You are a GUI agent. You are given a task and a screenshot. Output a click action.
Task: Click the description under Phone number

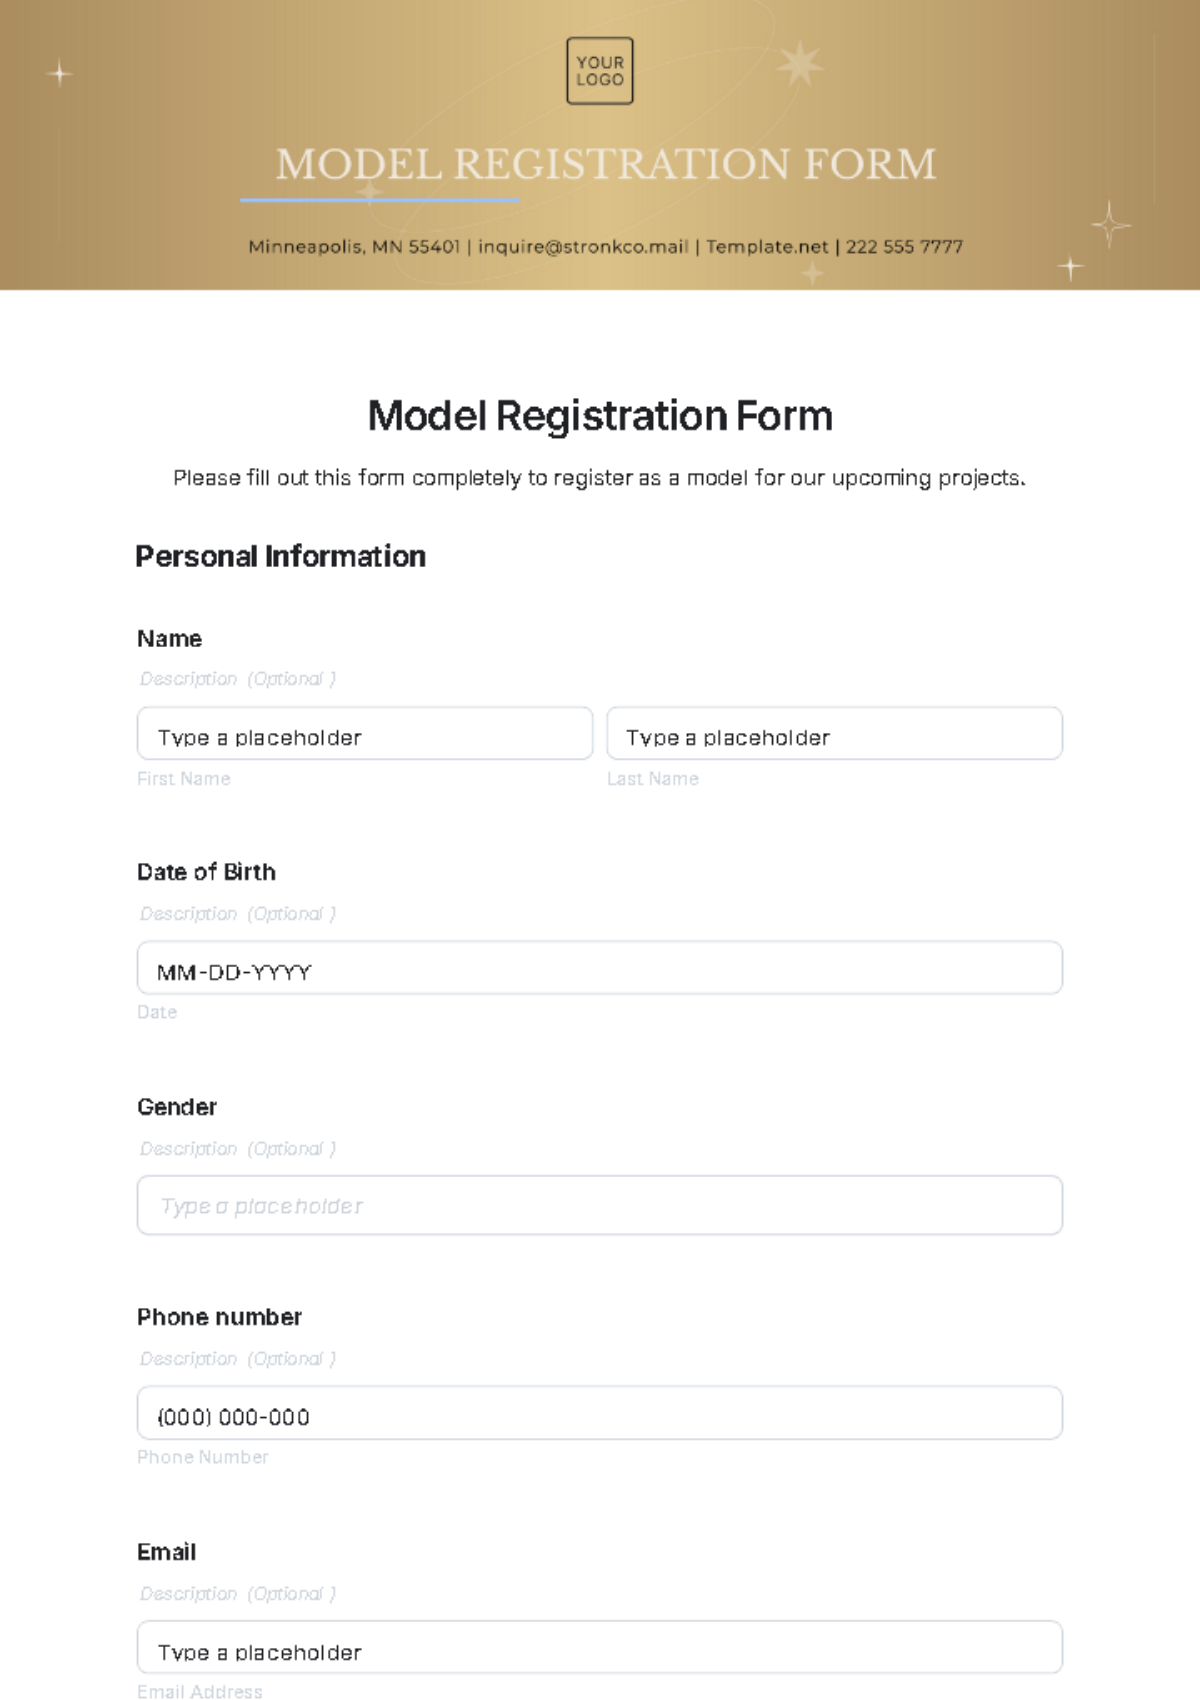[x=238, y=1359]
